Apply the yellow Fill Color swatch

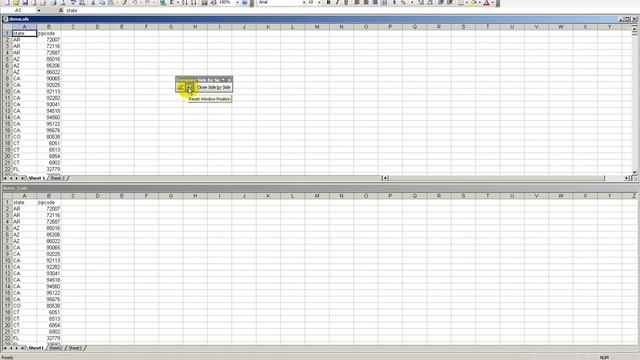tap(473, 2)
